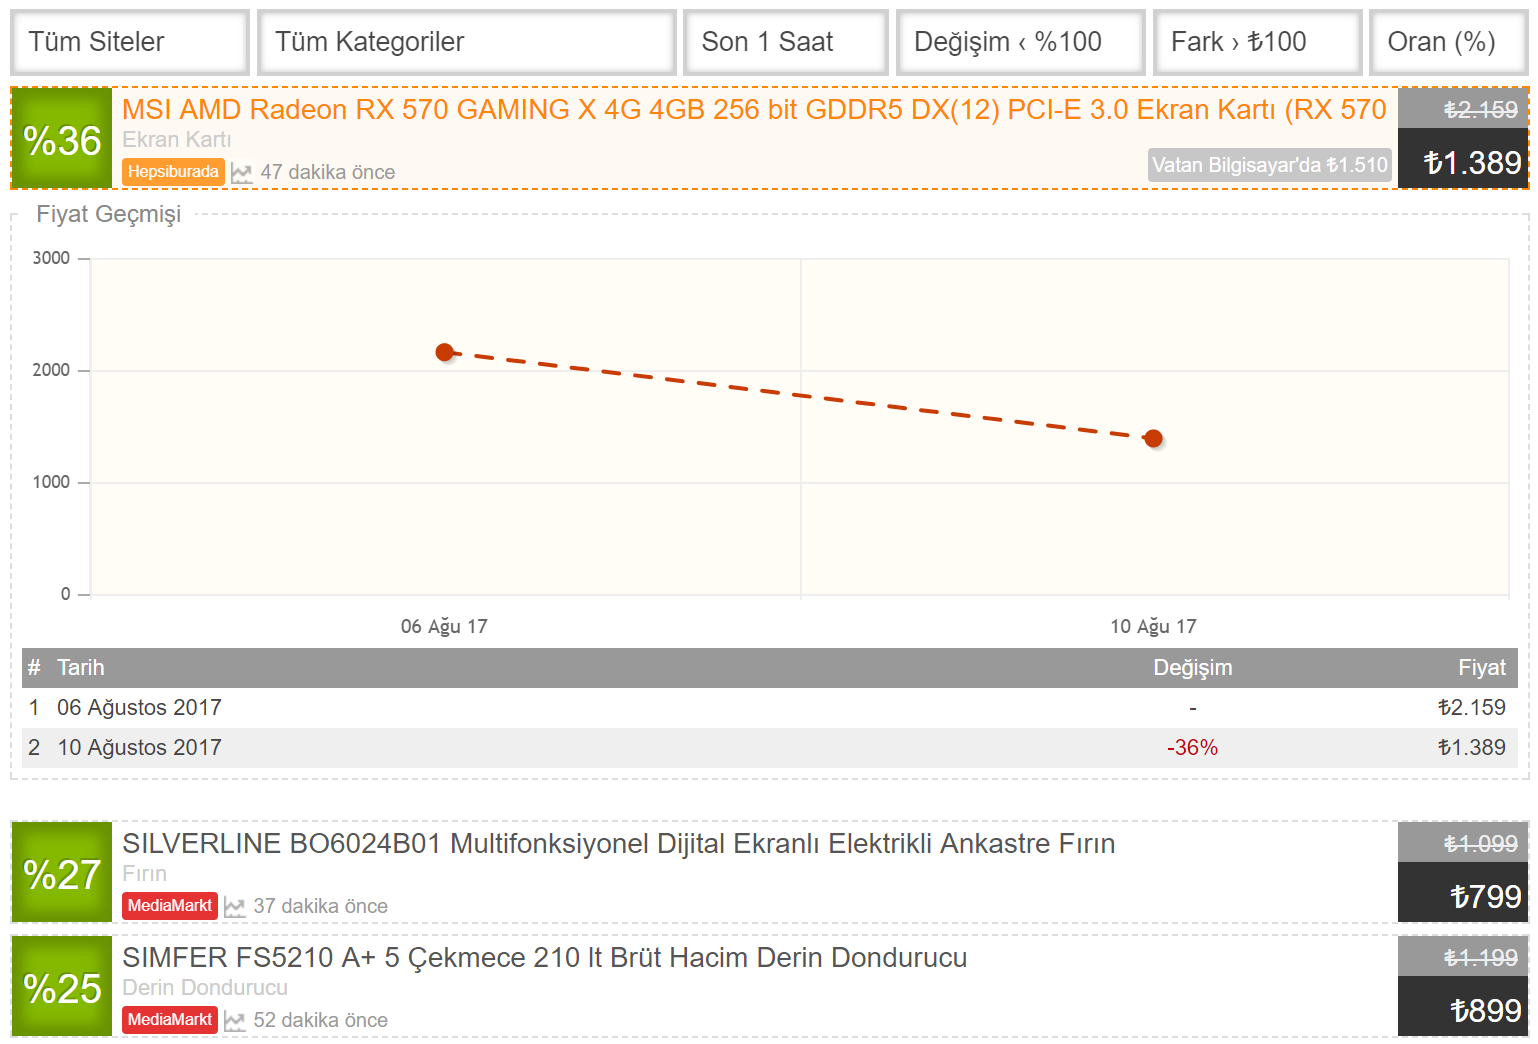
Task: Open SILVERLINE BO6024B01 oven product link
Action: 618,844
